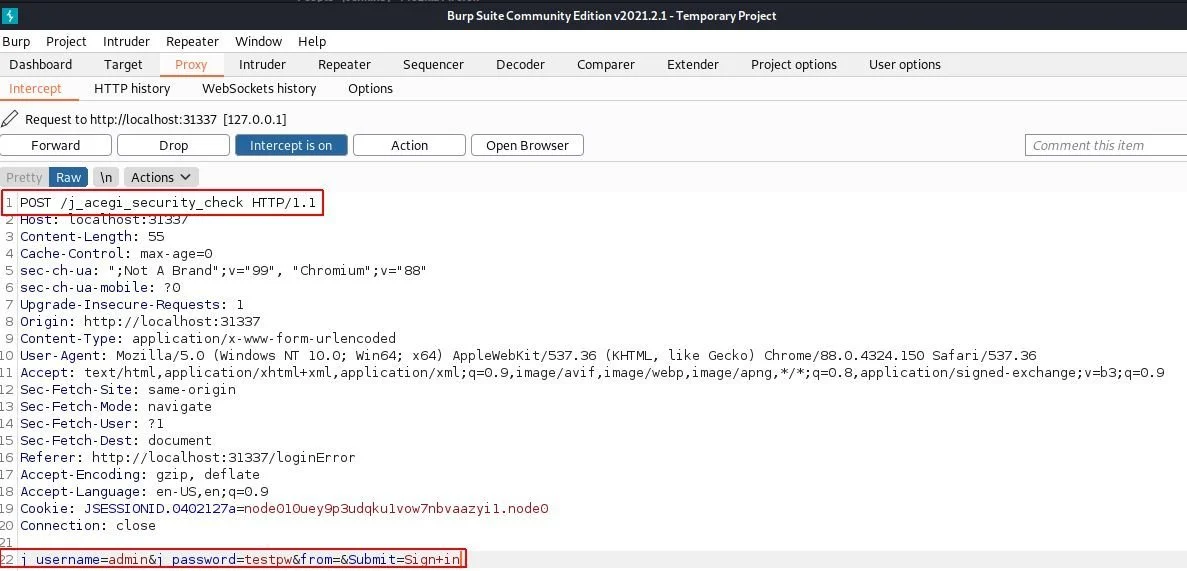Click the Burp Suite logo icon

click(12, 16)
